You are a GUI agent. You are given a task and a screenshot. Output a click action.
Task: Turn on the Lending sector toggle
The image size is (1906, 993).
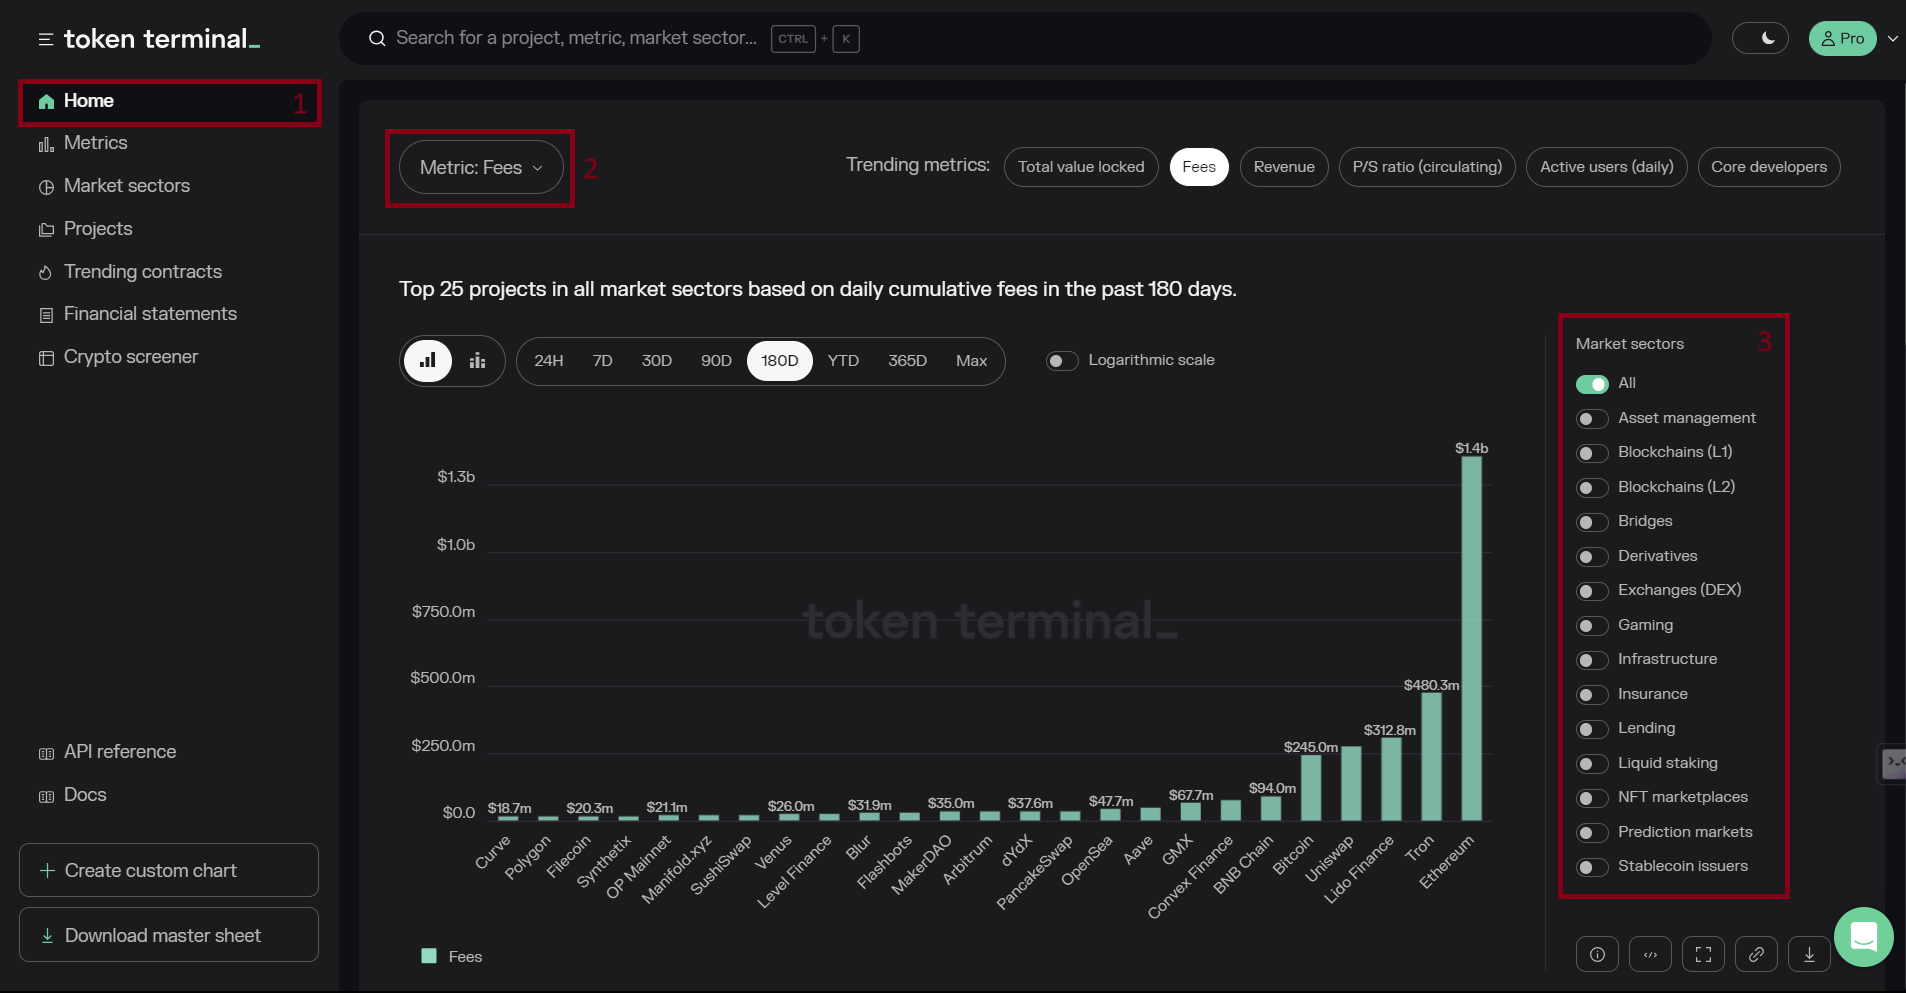point(1591,729)
